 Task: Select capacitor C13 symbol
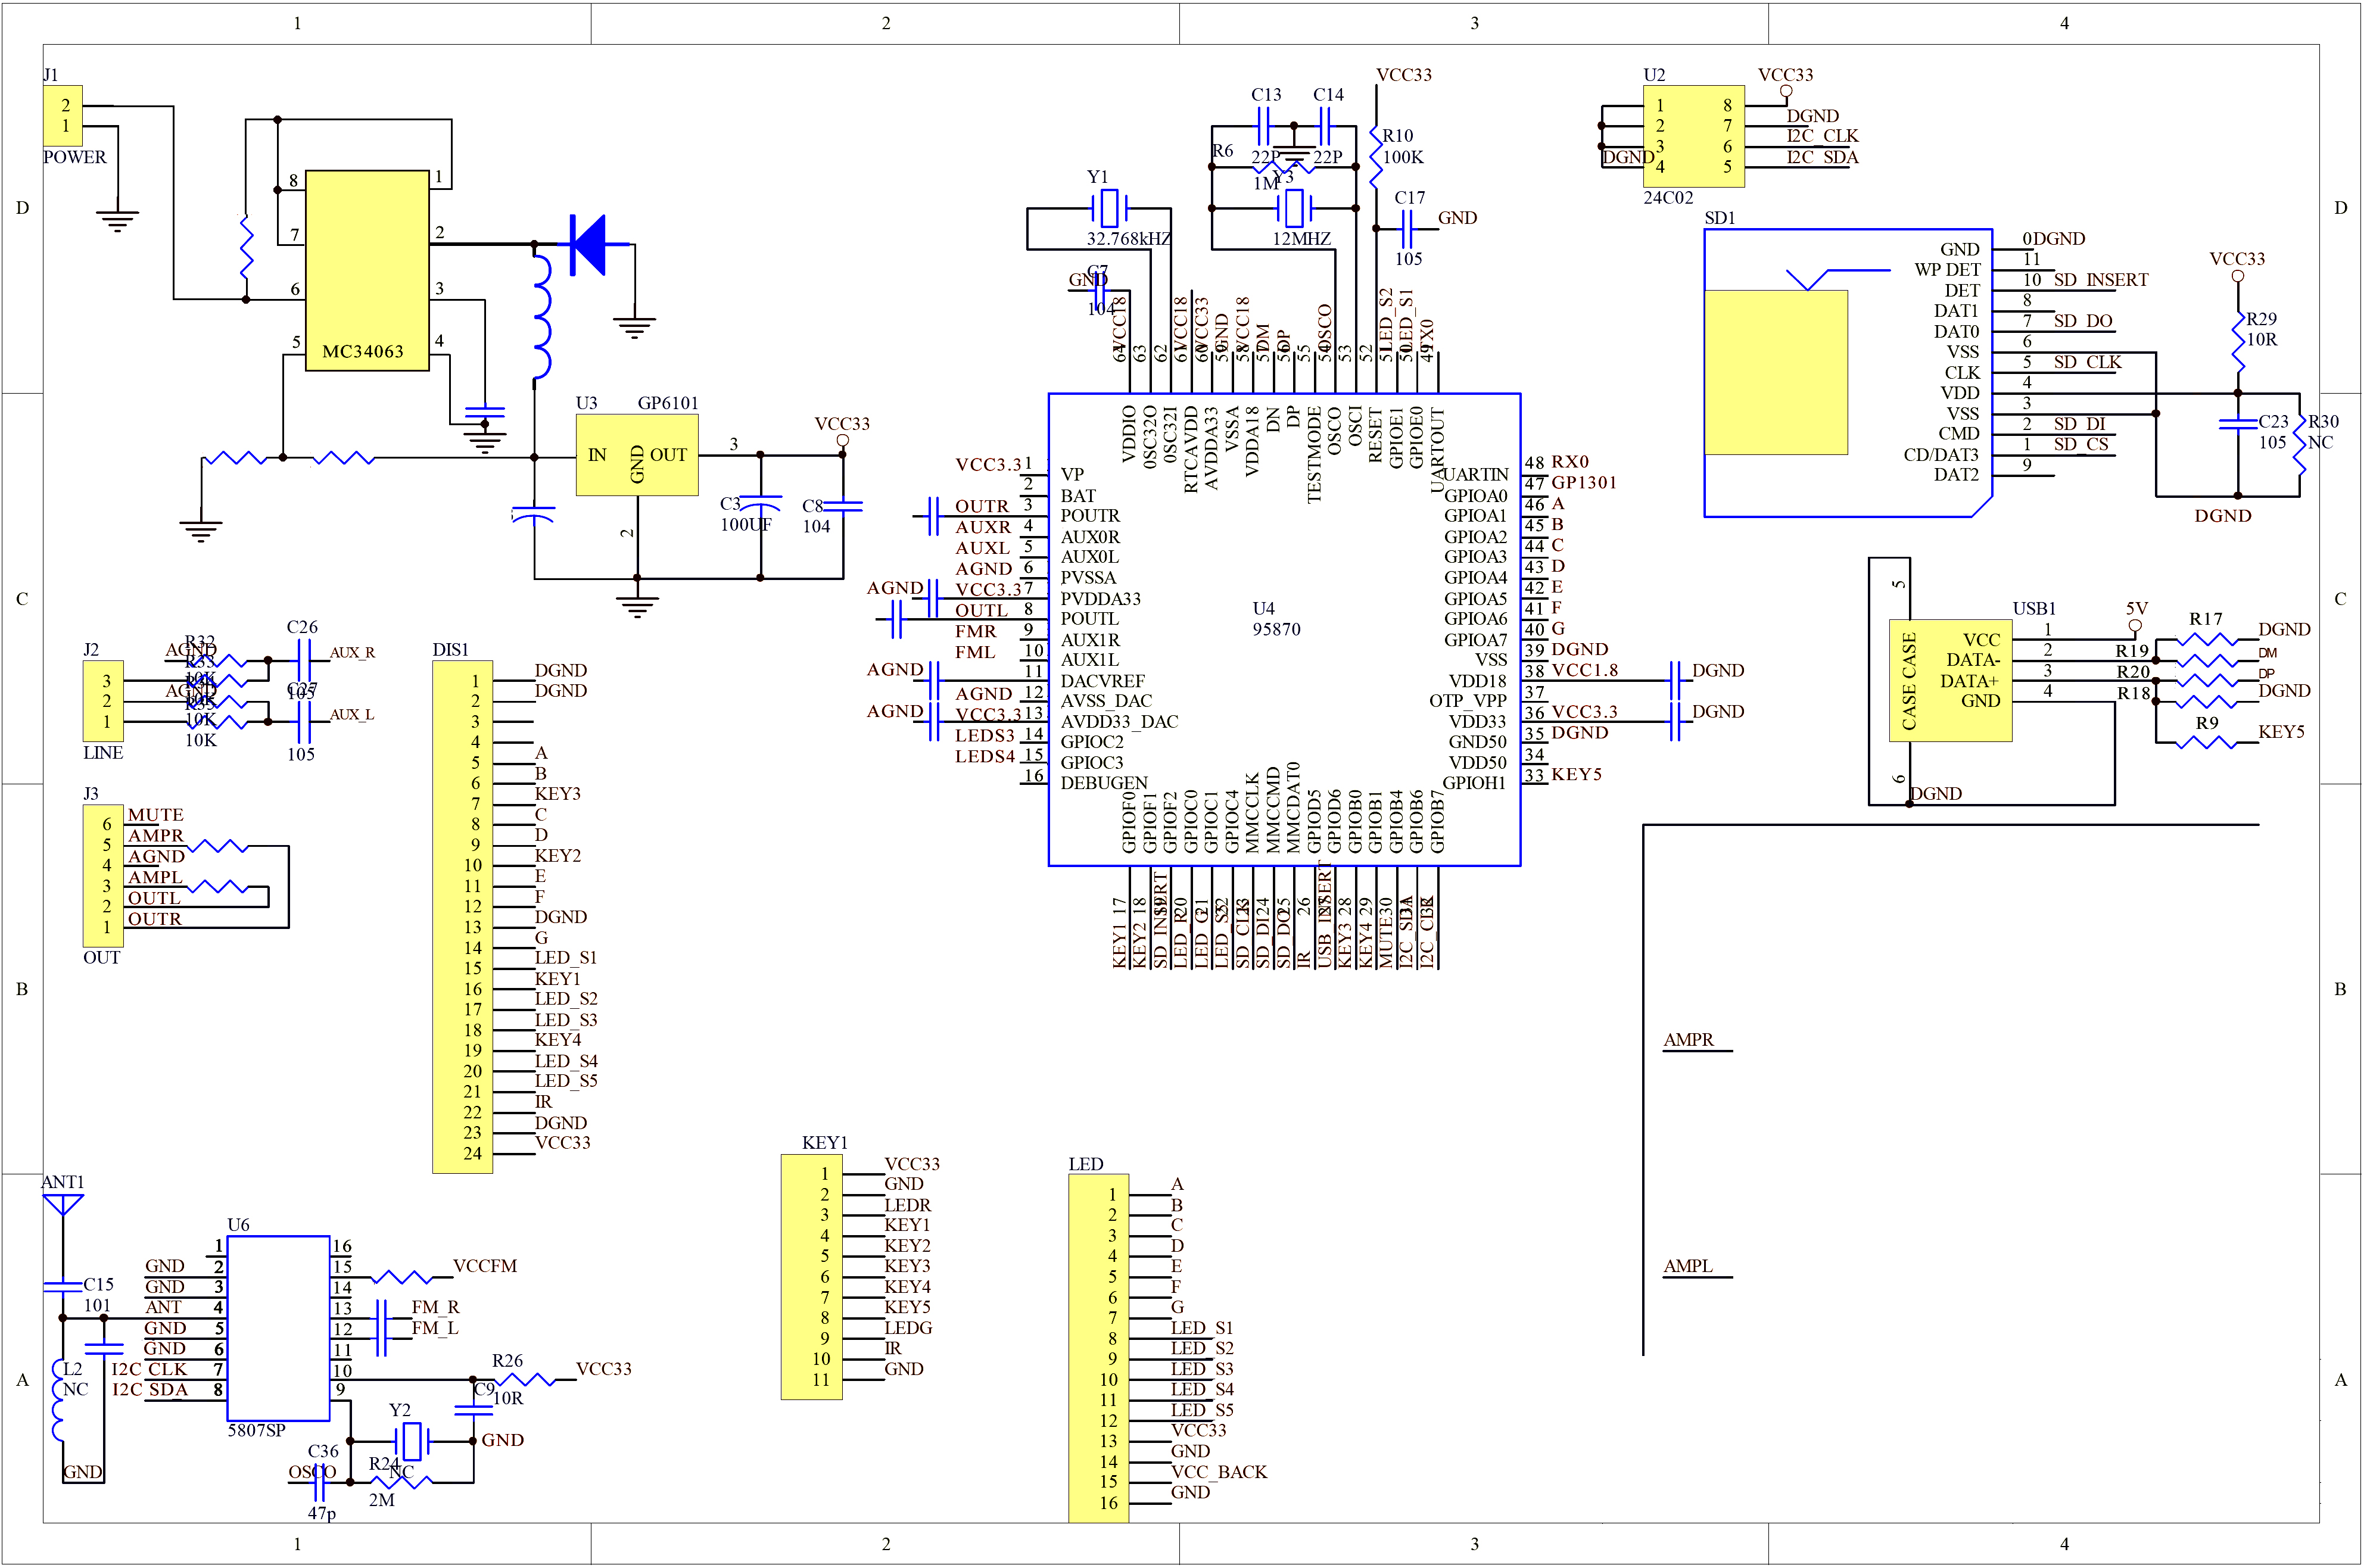click(x=1262, y=126)
